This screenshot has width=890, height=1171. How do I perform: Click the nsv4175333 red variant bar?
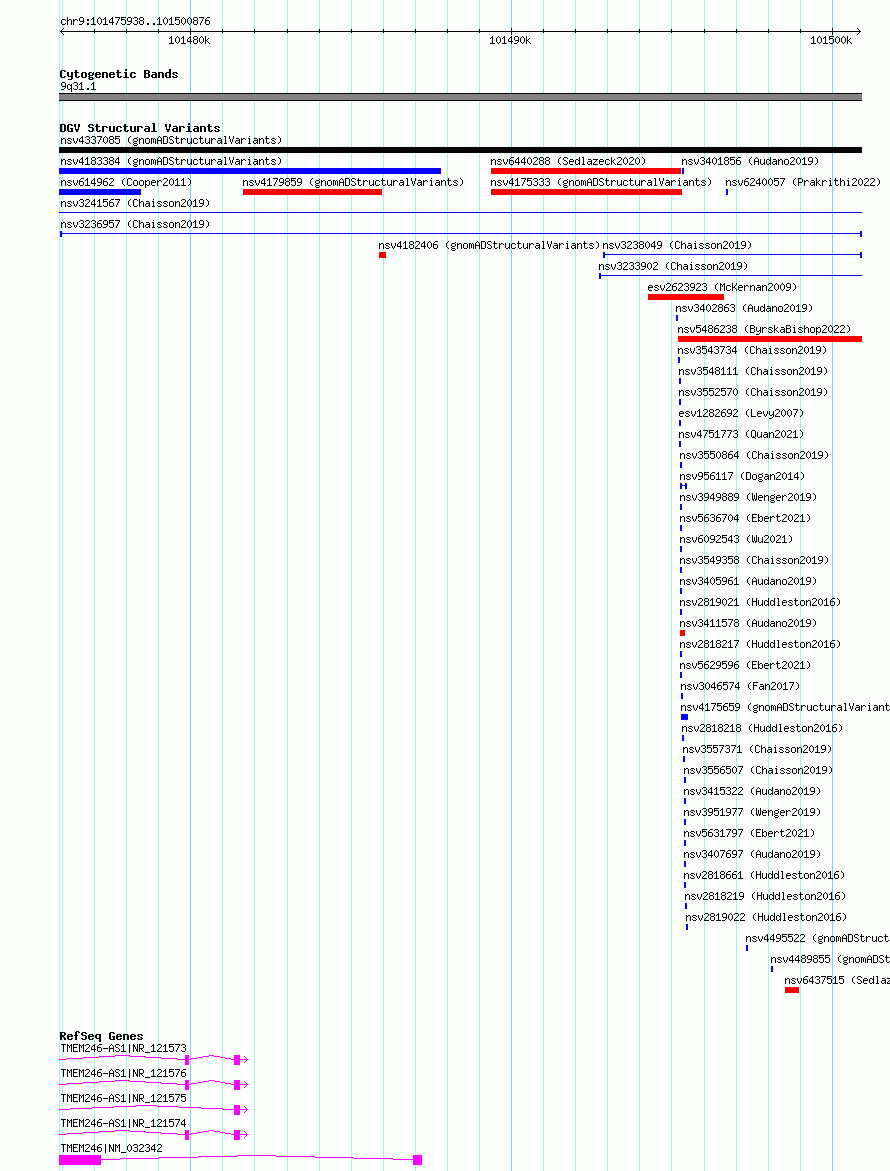586,192
